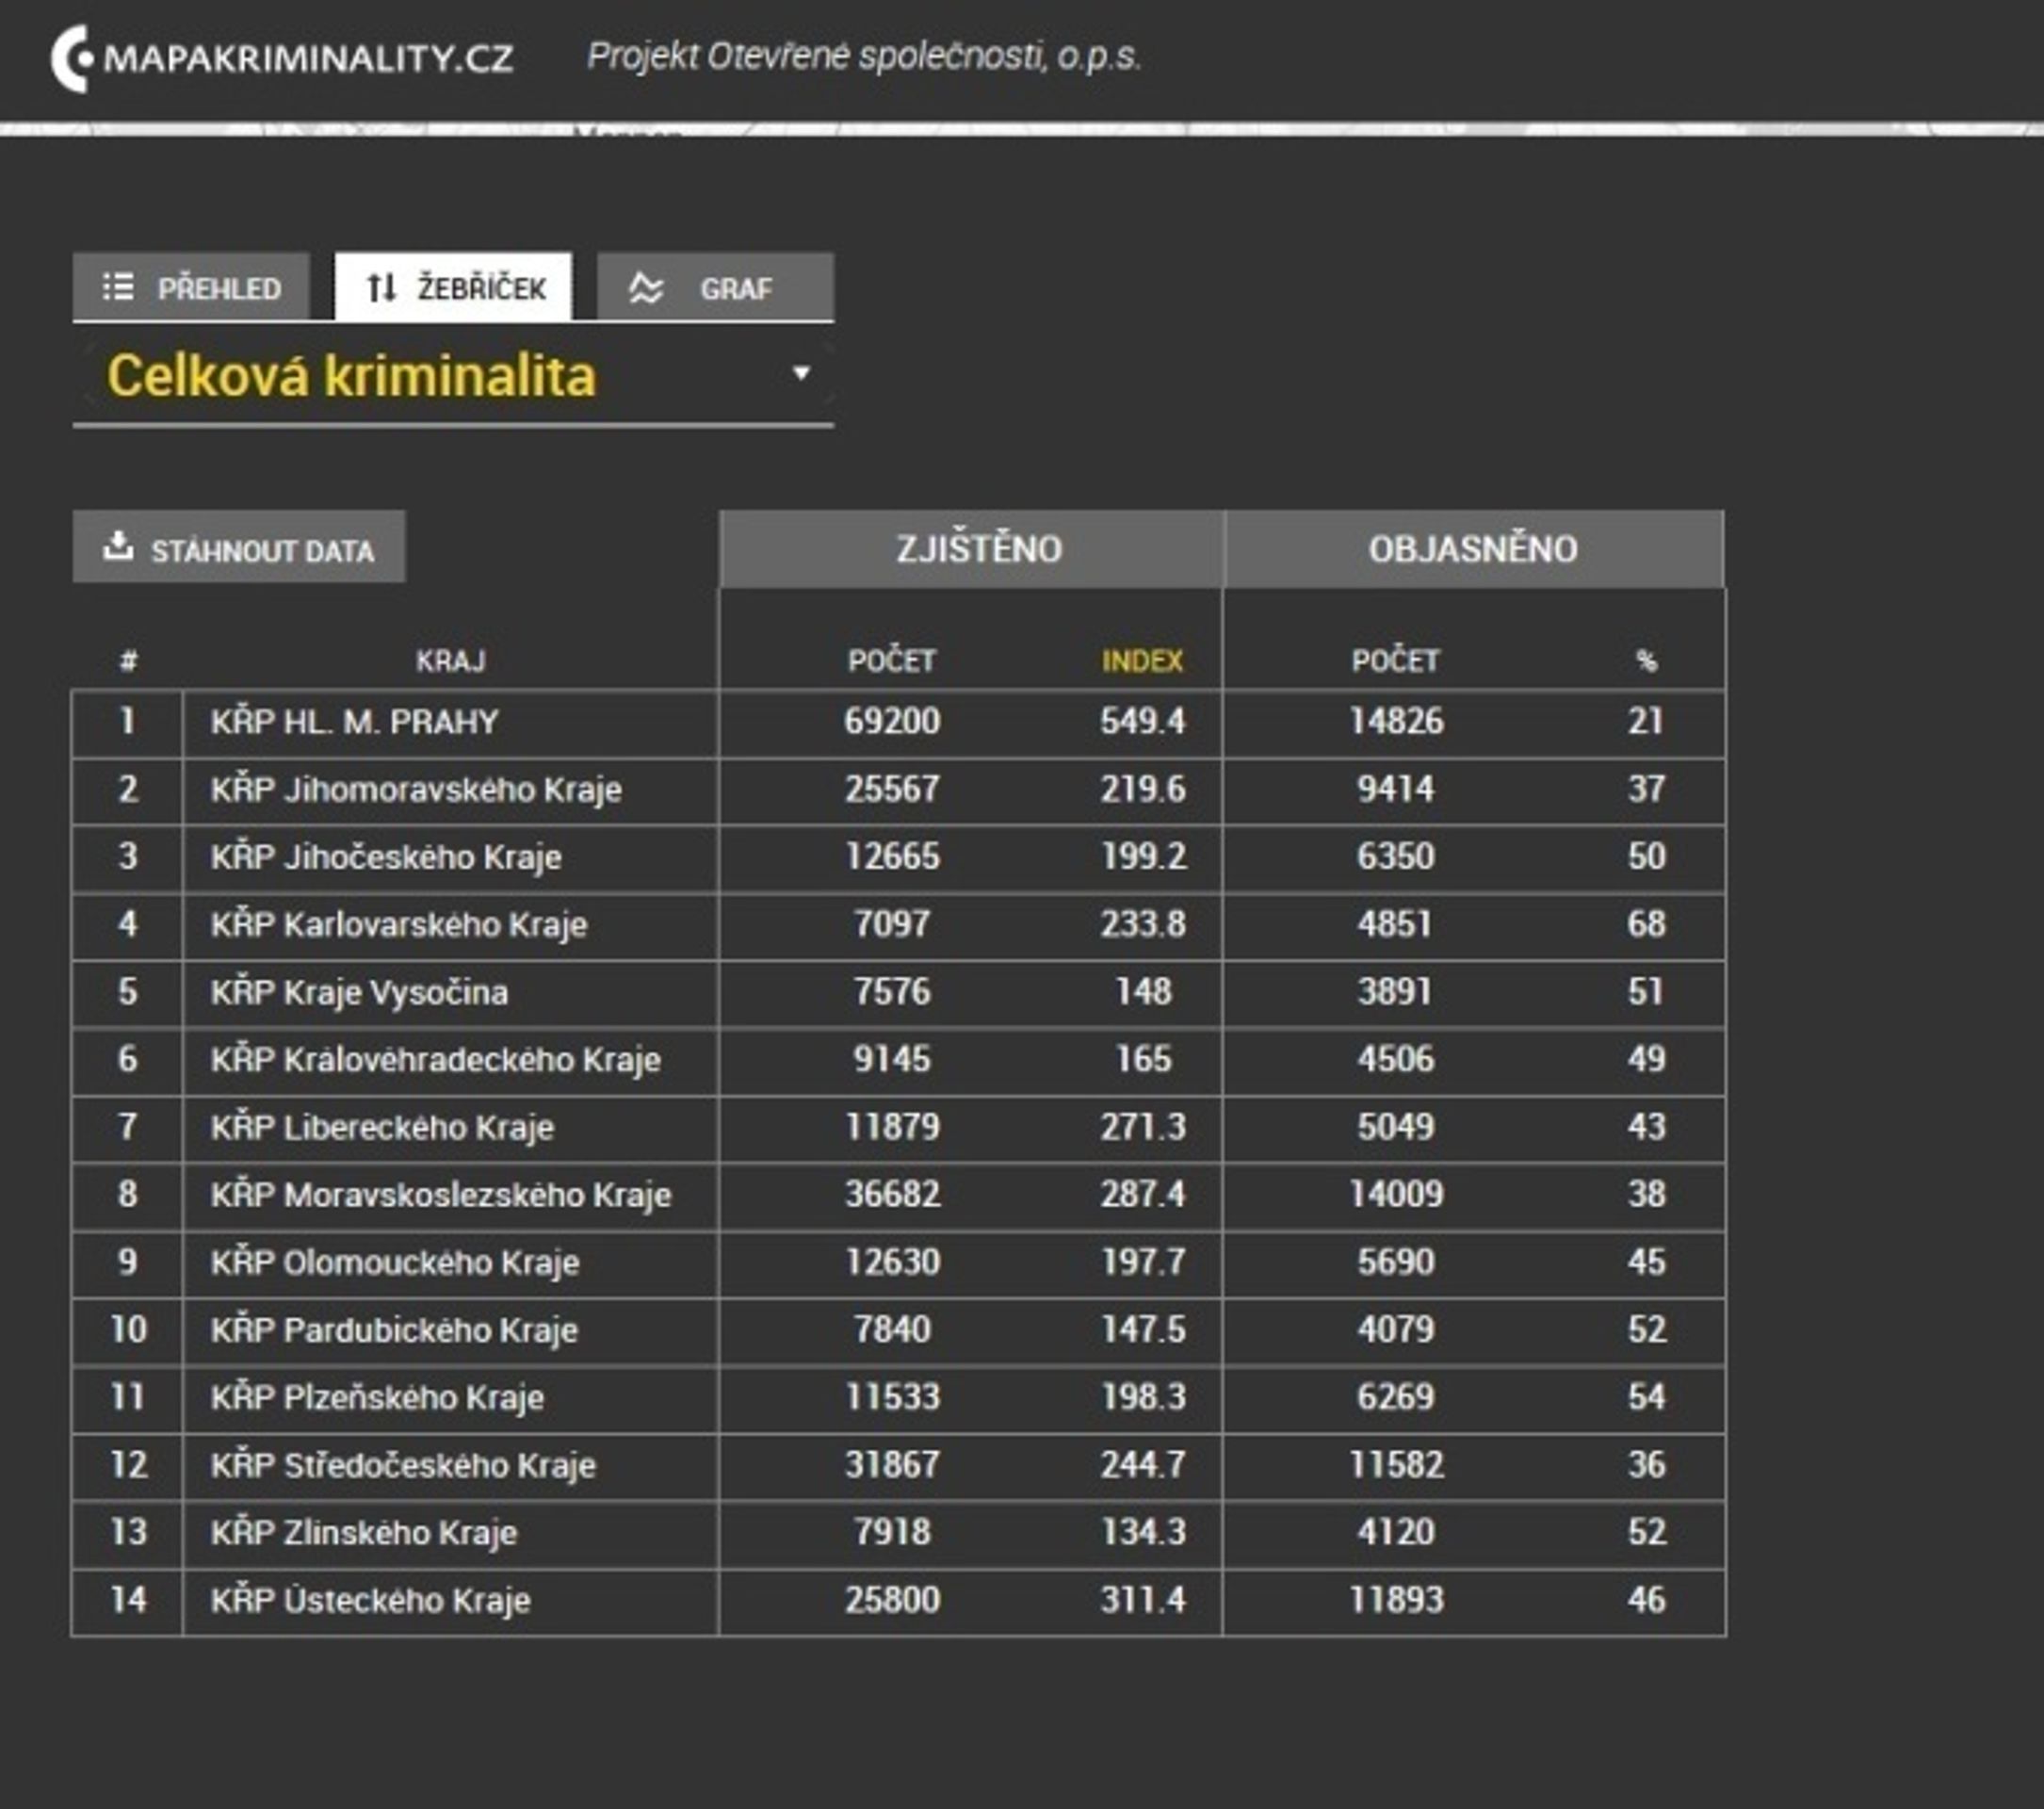
Task: Click row KŘP Královéhradeckého Kraje
Action: point(898,1060)
